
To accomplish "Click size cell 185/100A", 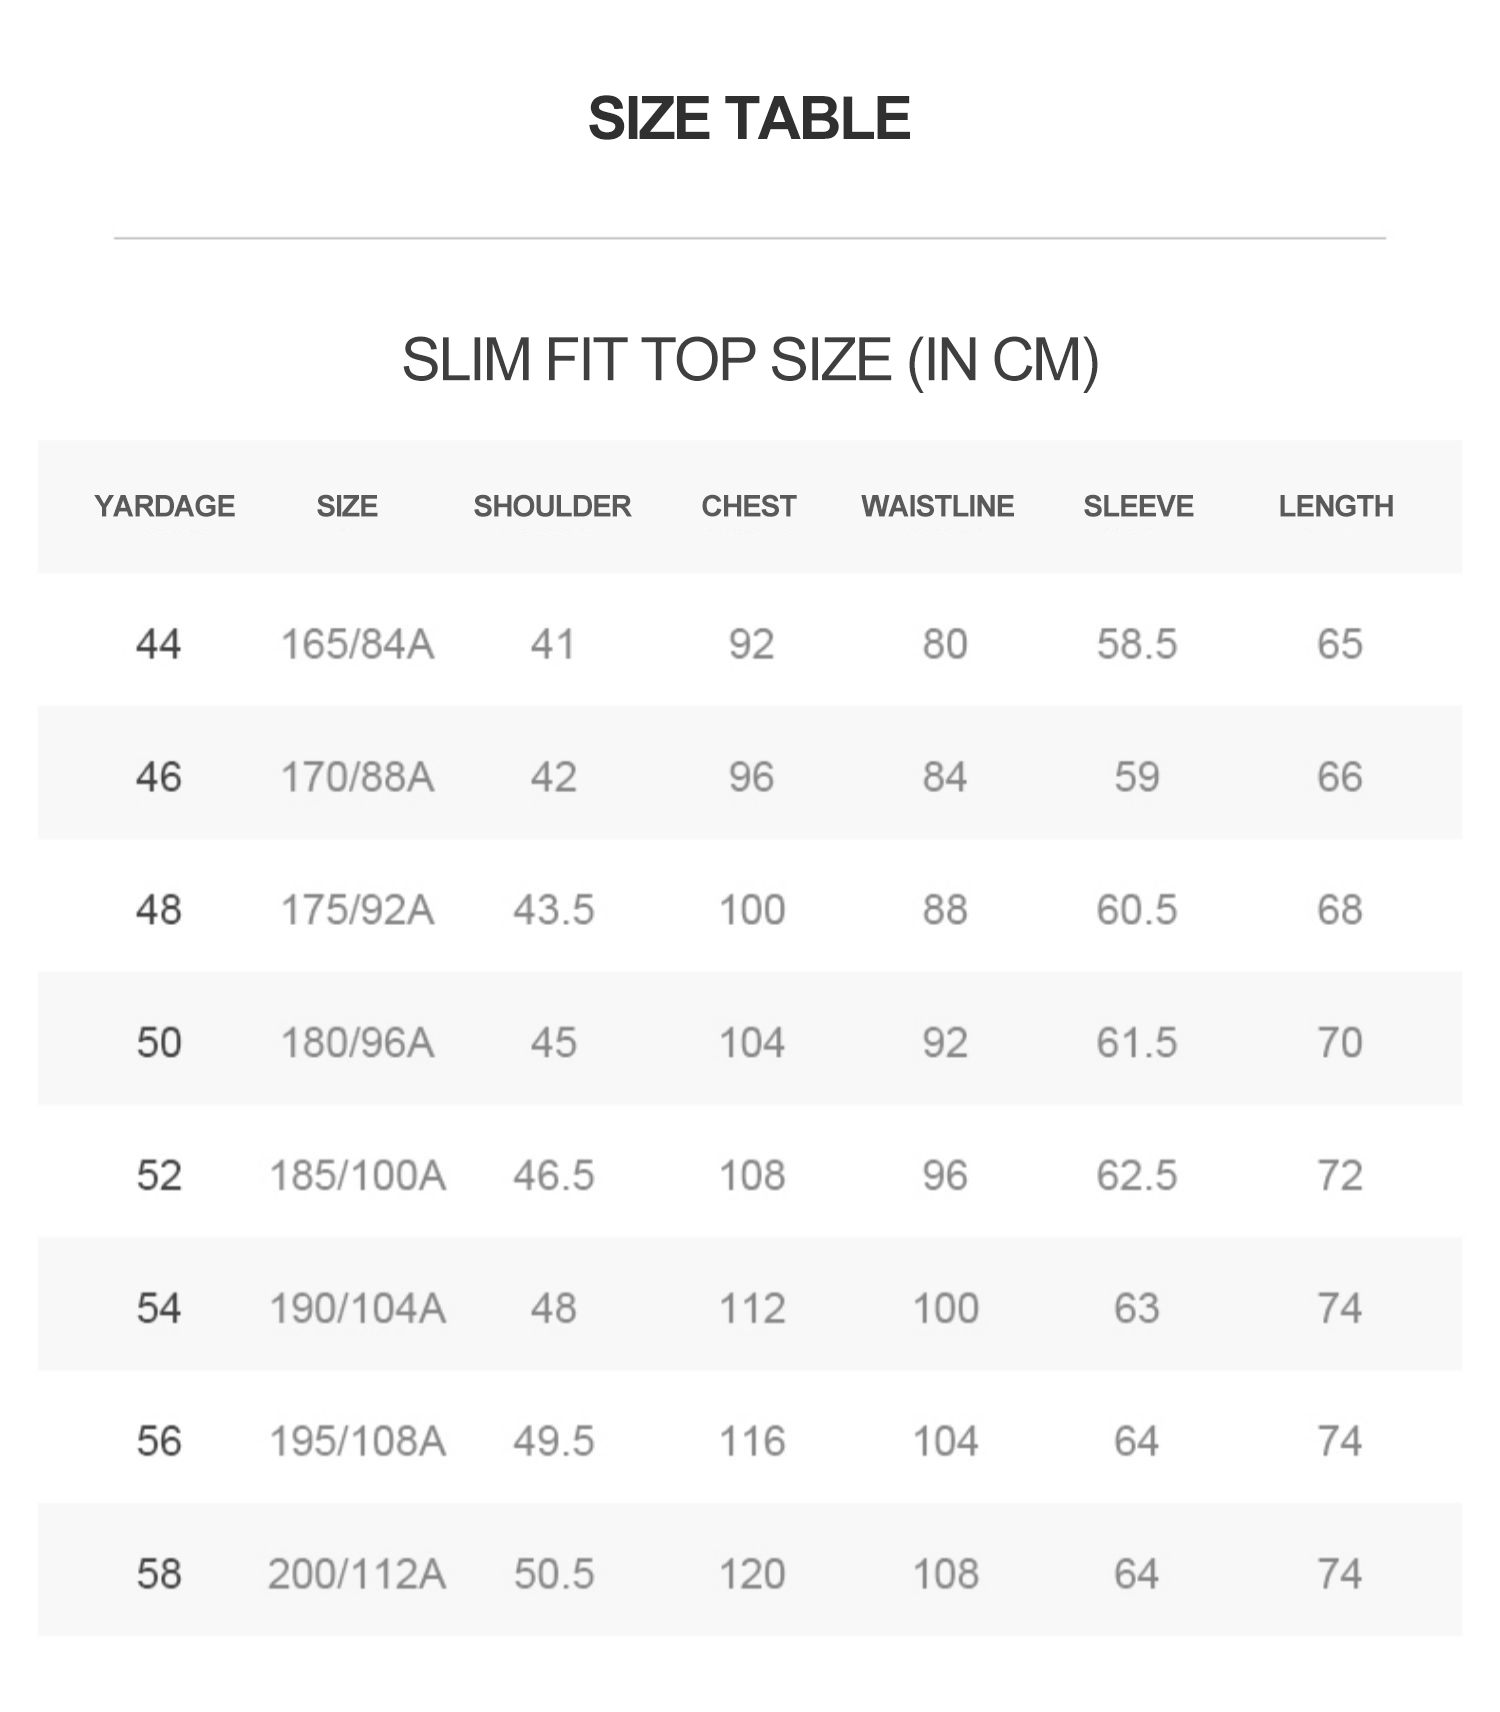I will coord(357,1175).
